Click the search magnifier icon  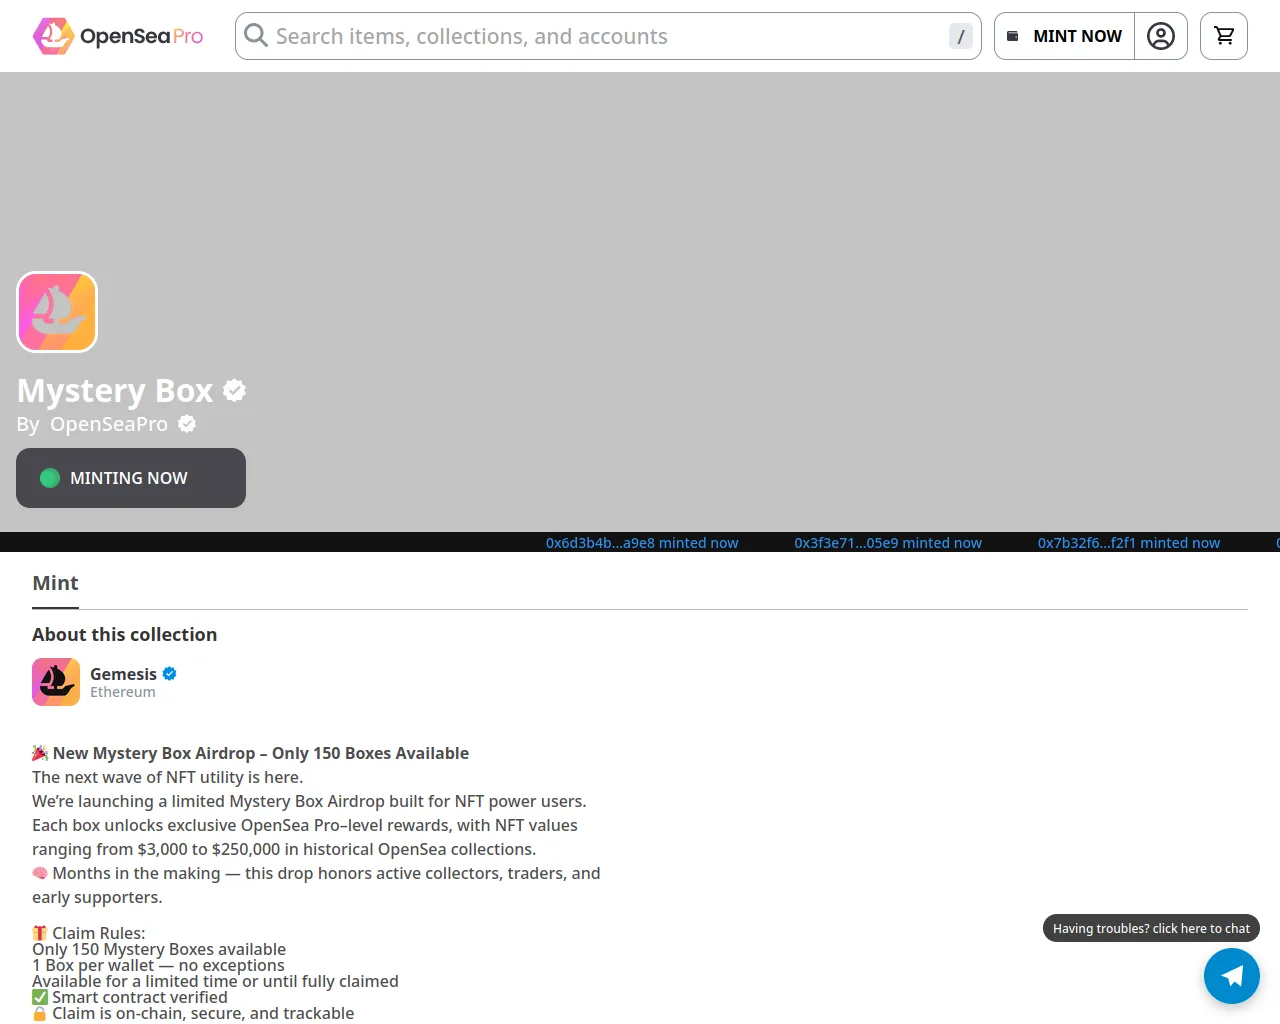click(256, 36)
